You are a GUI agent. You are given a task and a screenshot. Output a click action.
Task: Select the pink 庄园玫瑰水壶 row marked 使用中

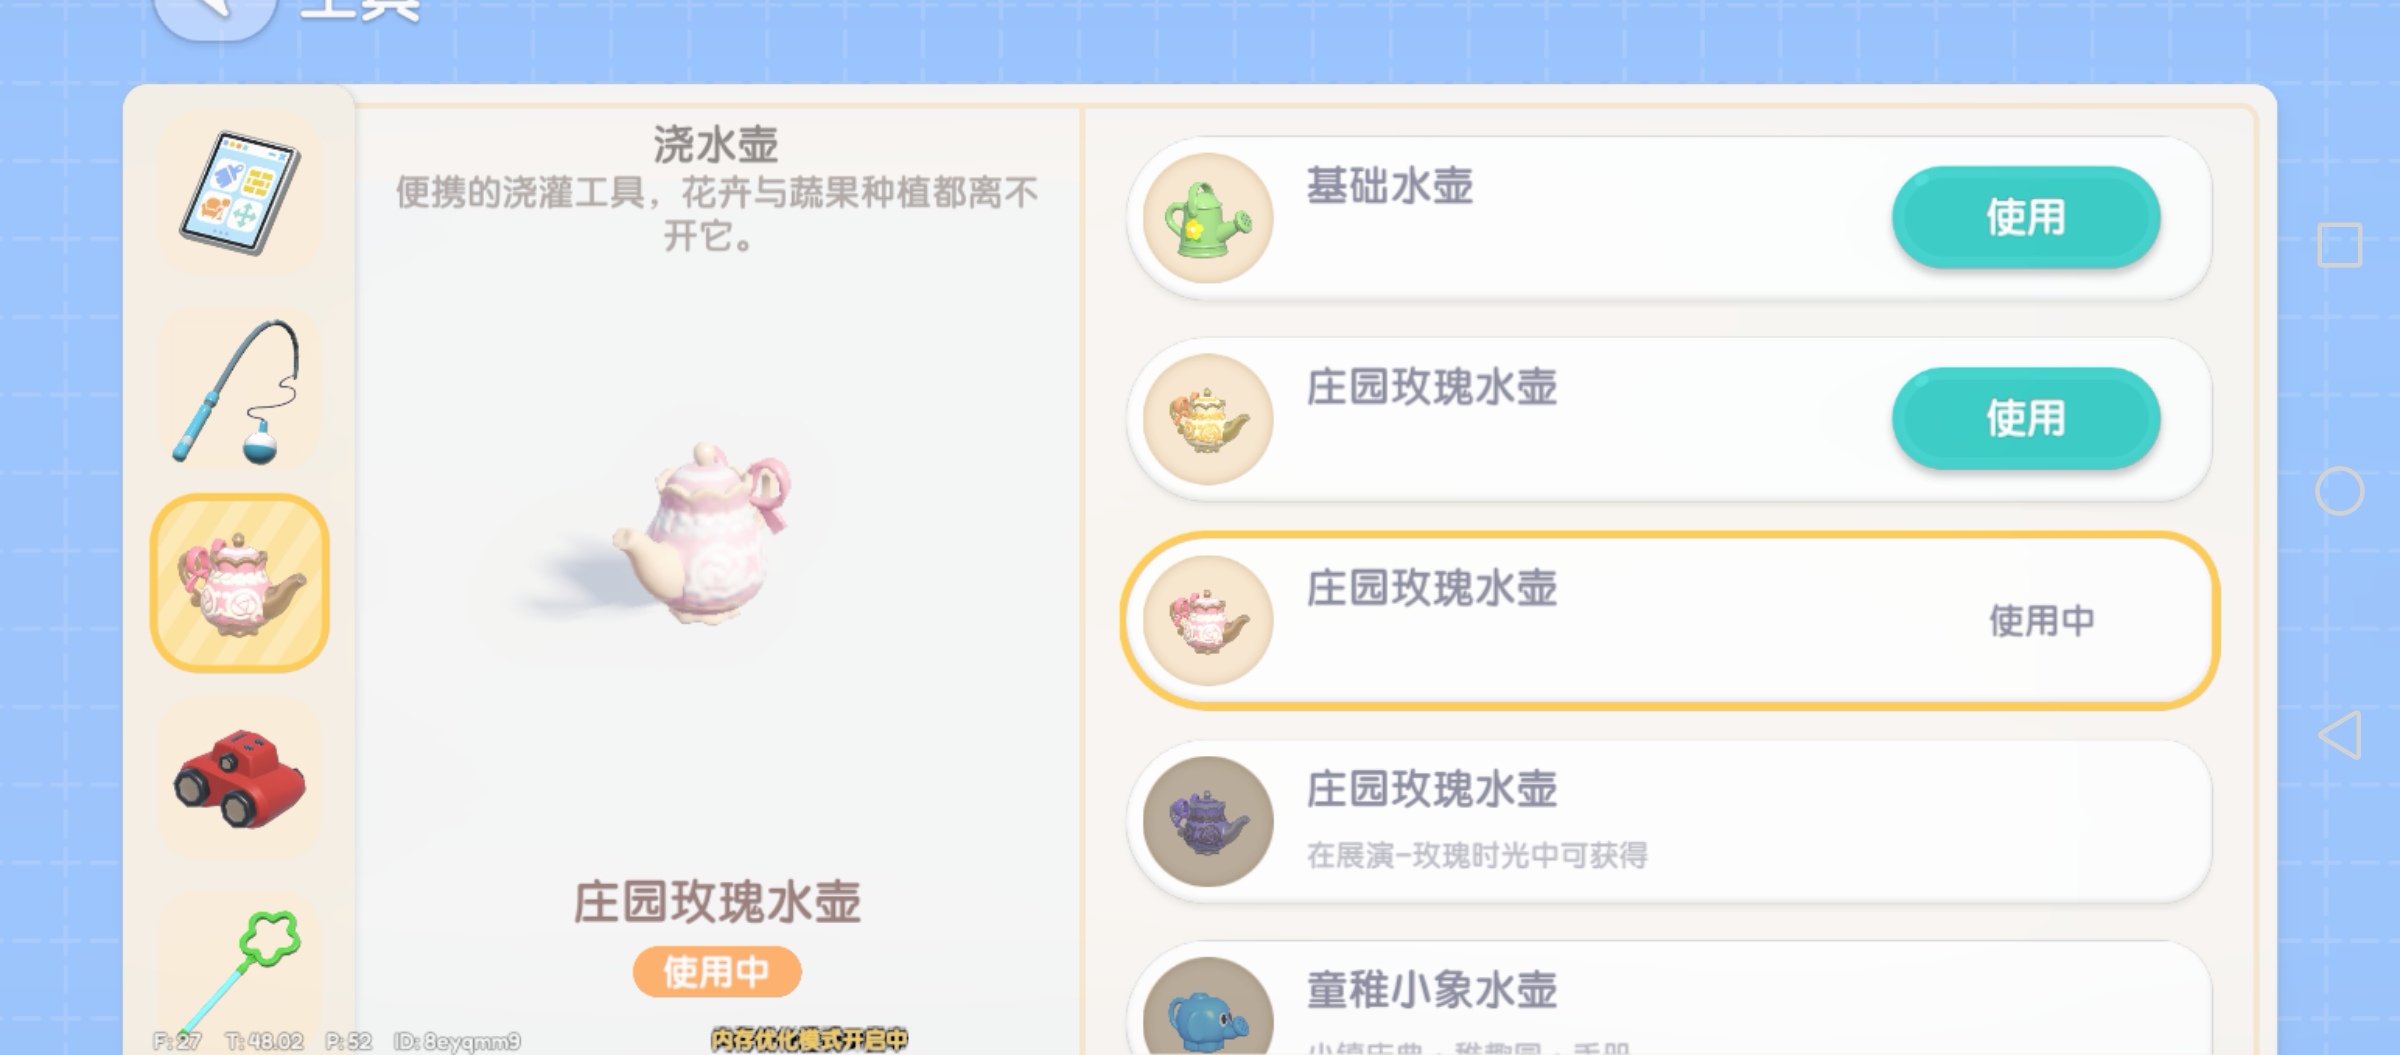(1670, 620)
